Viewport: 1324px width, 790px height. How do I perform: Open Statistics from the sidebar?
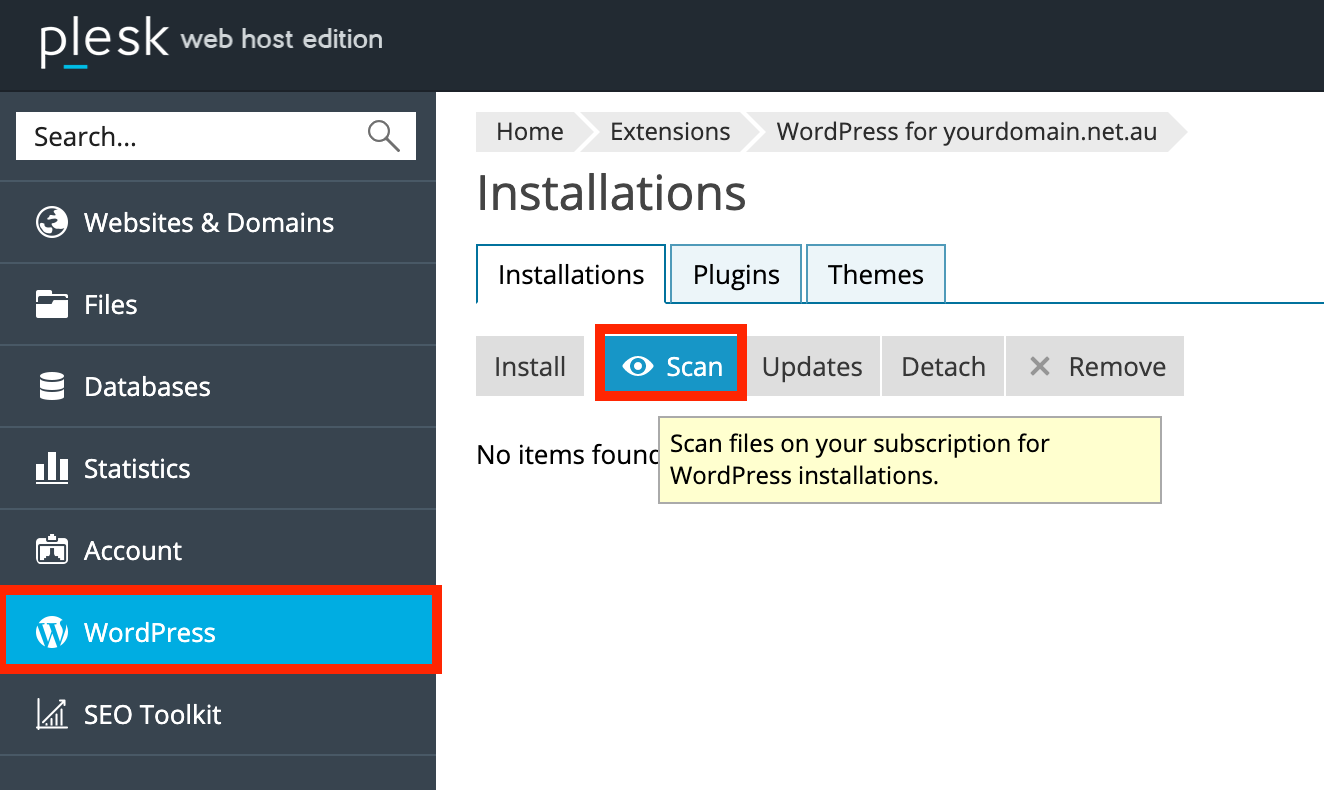pos(218,468)
